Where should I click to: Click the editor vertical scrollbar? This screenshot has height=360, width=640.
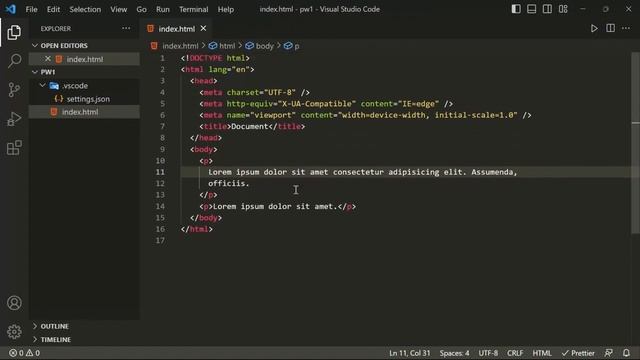pyautogui.click(x=636, y=143)
